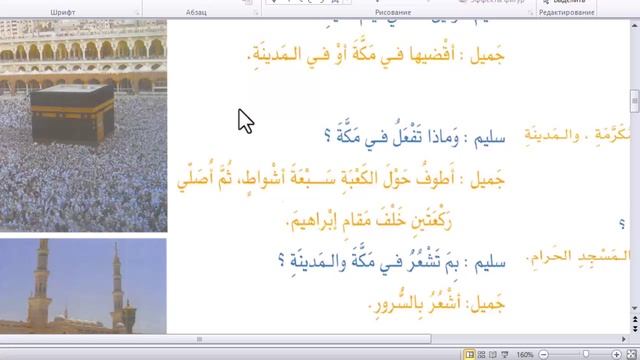Screen dimensions: 640x360
Task: Click the 'Редактирование' group label
Action: (567, 13)
